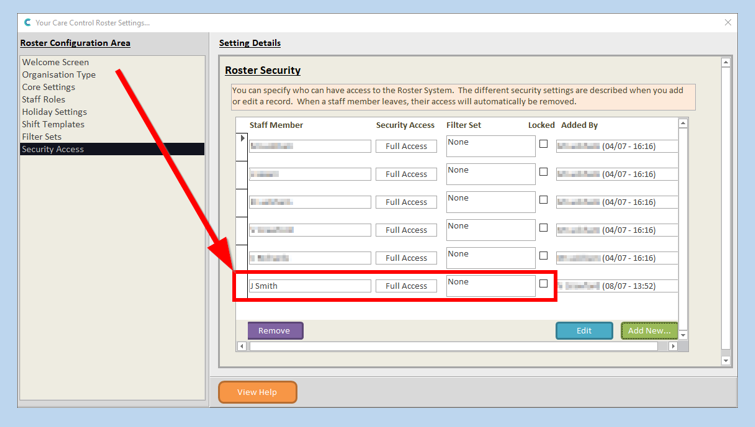Image resolution: width=755 pixels, height=427 pixels.
Task: Toggle the Locked checkbox for J Smith
Action: pos(543,284)
